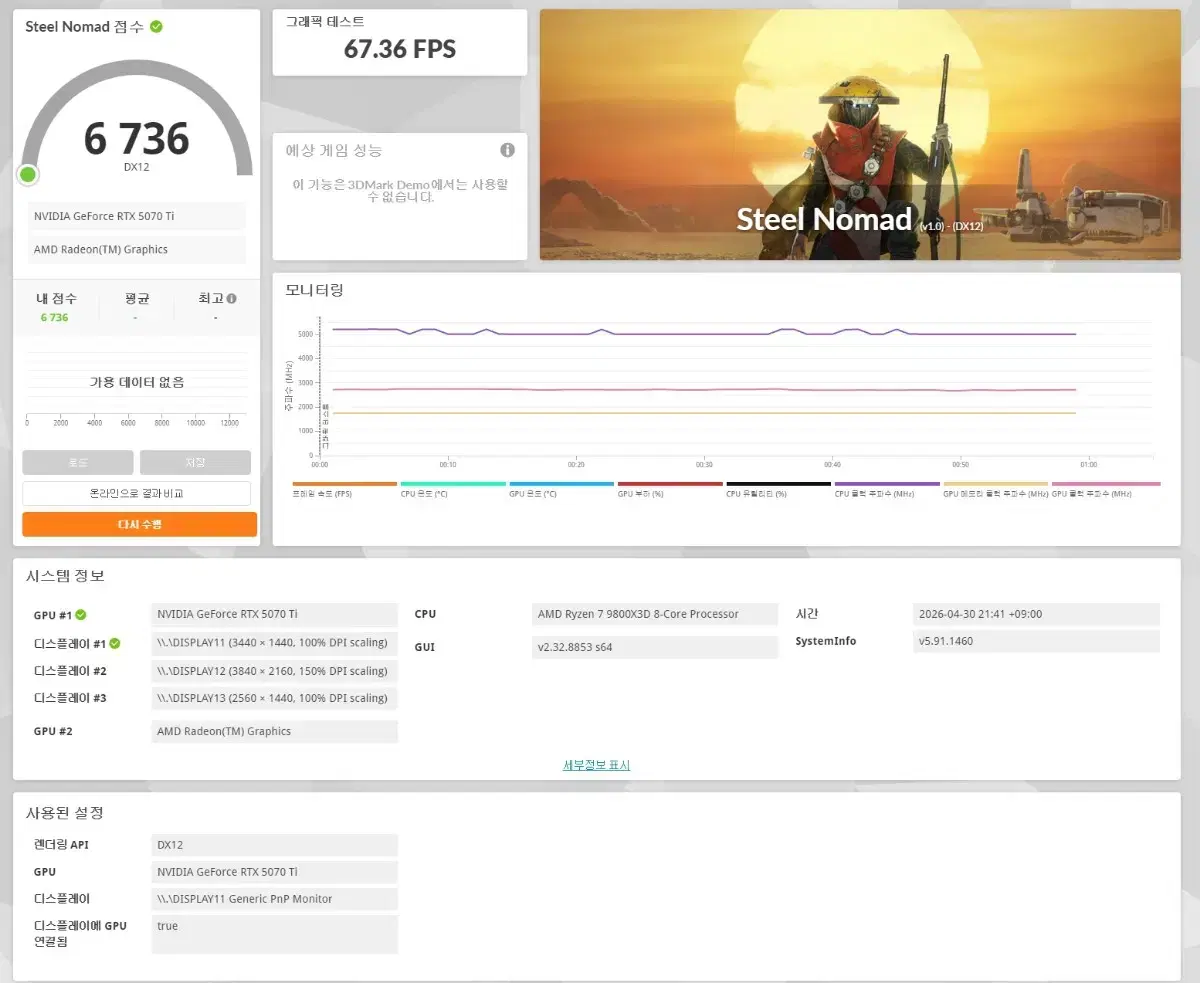Click the SystemInfo version v5.91.1460
Viewport: 1200px width, 983px height.
[1037, 641]
